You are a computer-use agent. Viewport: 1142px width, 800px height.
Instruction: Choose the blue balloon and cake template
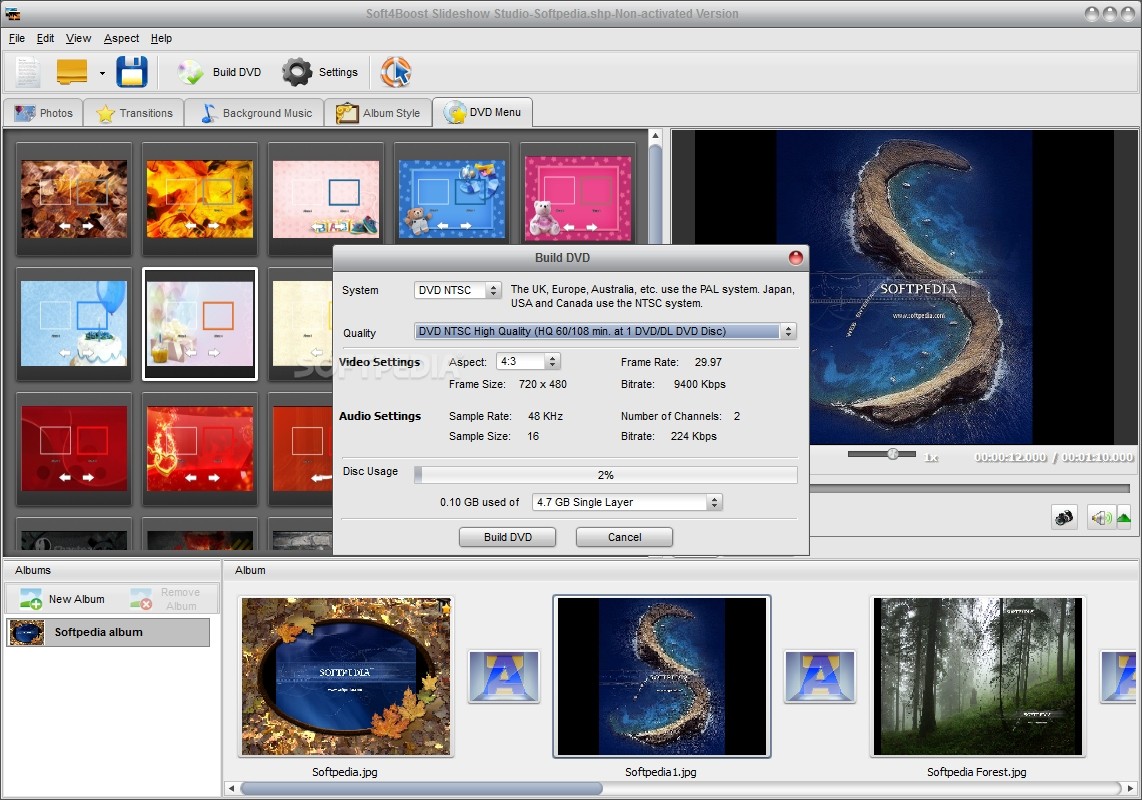(74, 324)
